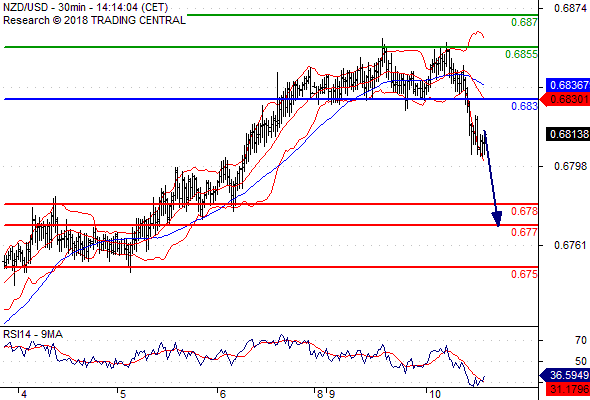Click the RSI14 - 9MA indicator label

pos(33,334)
